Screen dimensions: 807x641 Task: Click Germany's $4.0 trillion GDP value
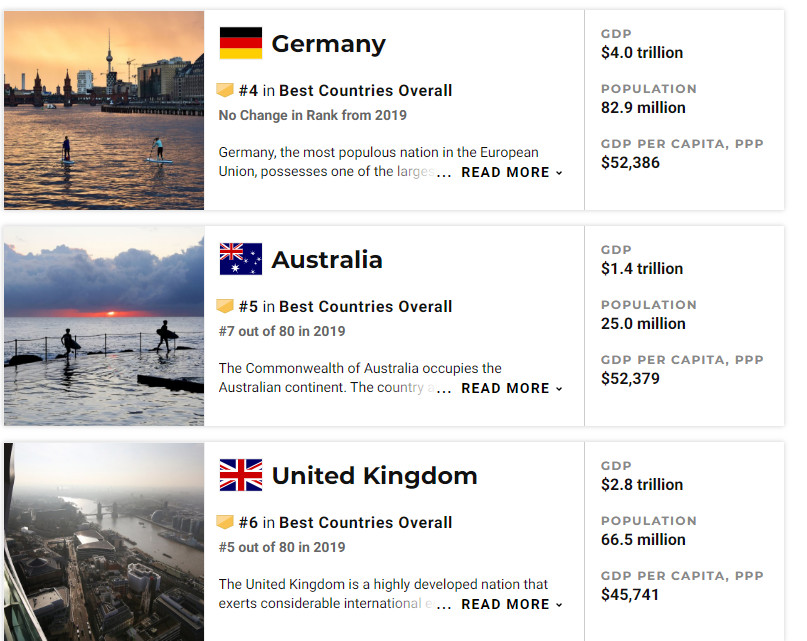(642, 53)
